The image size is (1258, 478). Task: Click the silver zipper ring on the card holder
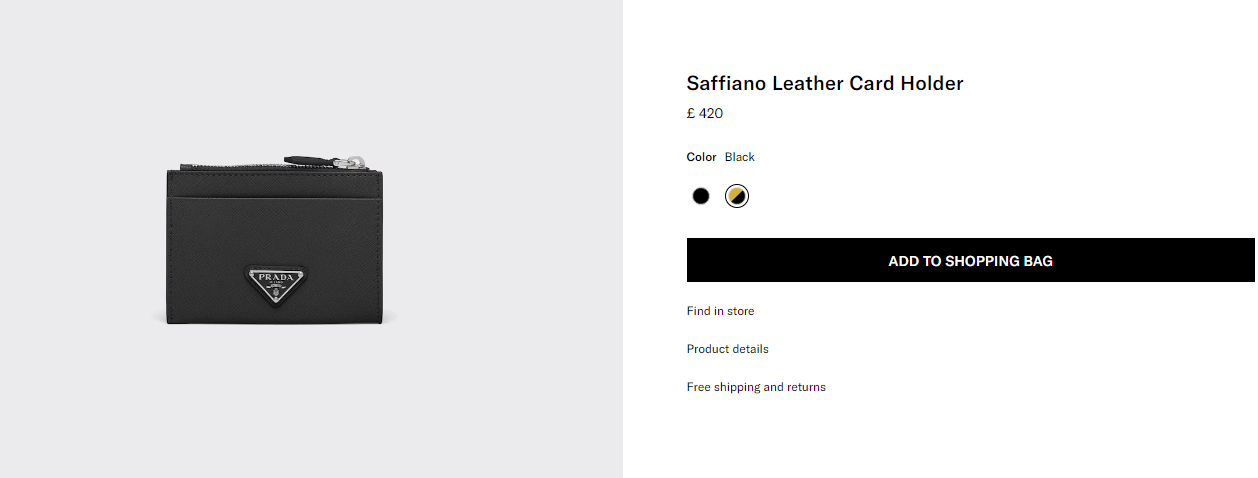point(354,160)
